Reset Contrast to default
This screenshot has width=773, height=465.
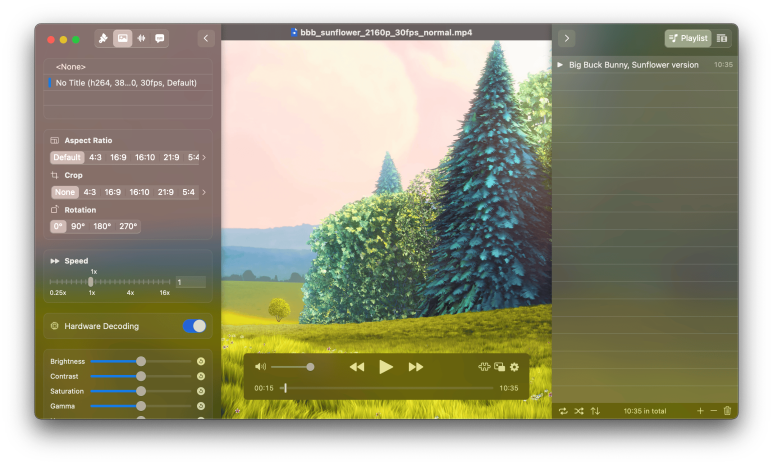(x=201, y=376)
